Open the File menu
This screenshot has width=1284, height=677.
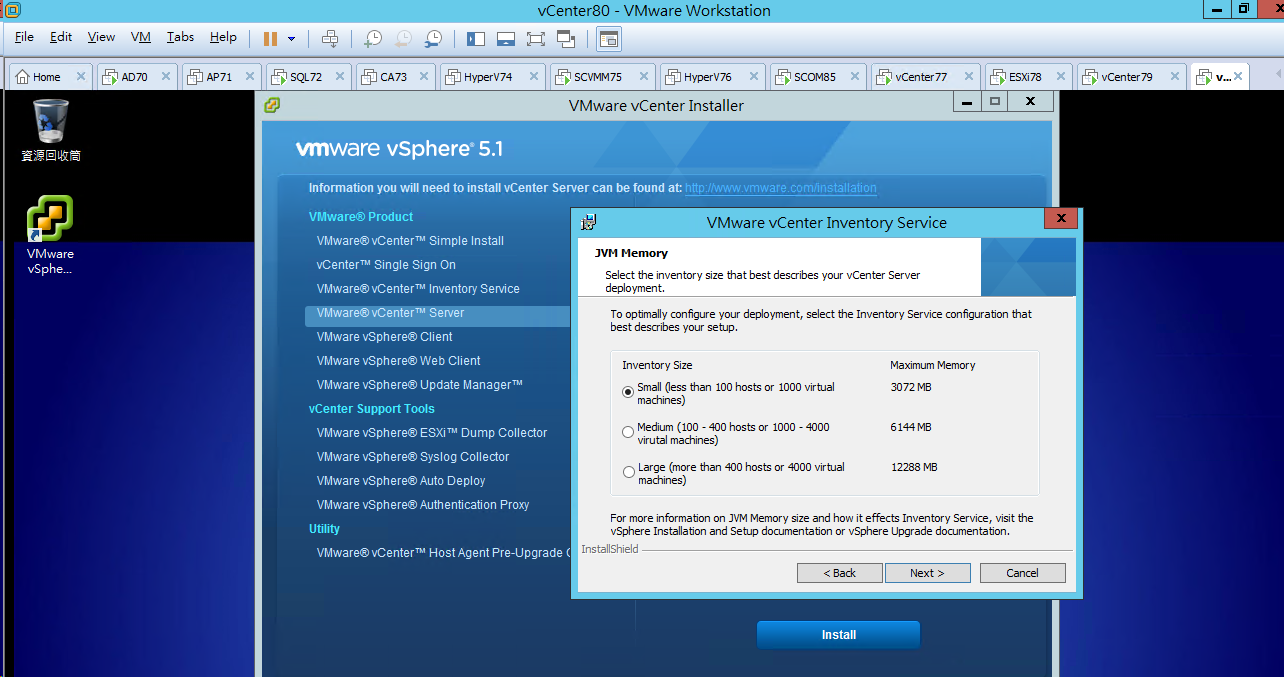tap(25, 37)
